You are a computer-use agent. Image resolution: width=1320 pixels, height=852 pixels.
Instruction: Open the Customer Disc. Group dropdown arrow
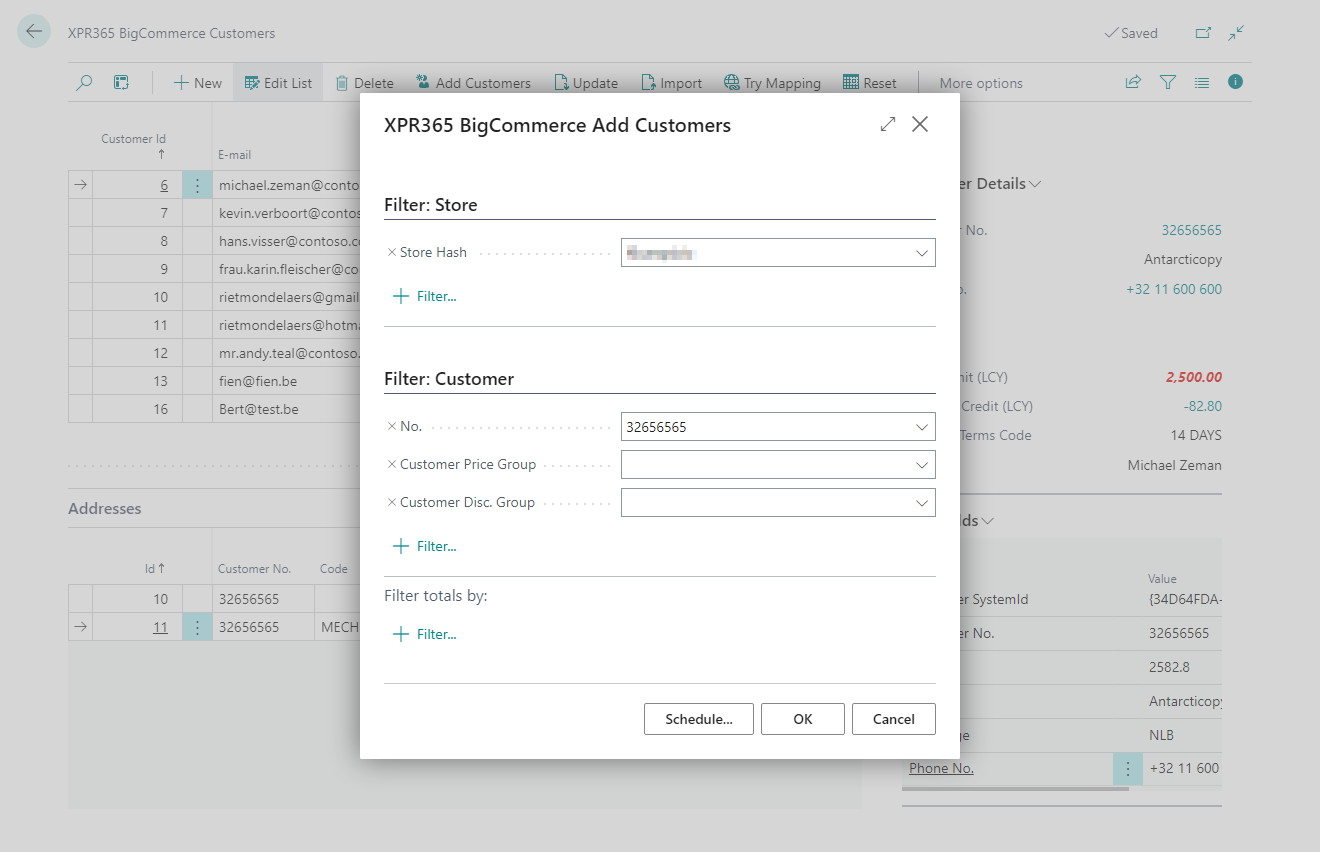point(922,503)
